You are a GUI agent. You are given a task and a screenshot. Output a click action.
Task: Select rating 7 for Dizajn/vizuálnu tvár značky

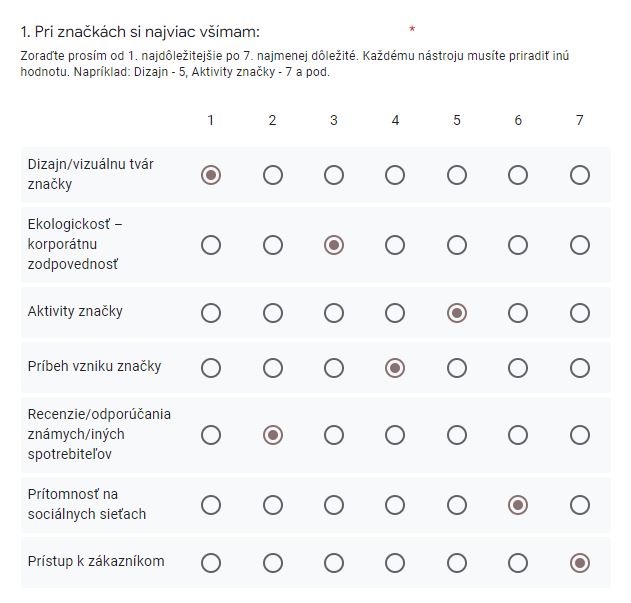click(579, 175)
